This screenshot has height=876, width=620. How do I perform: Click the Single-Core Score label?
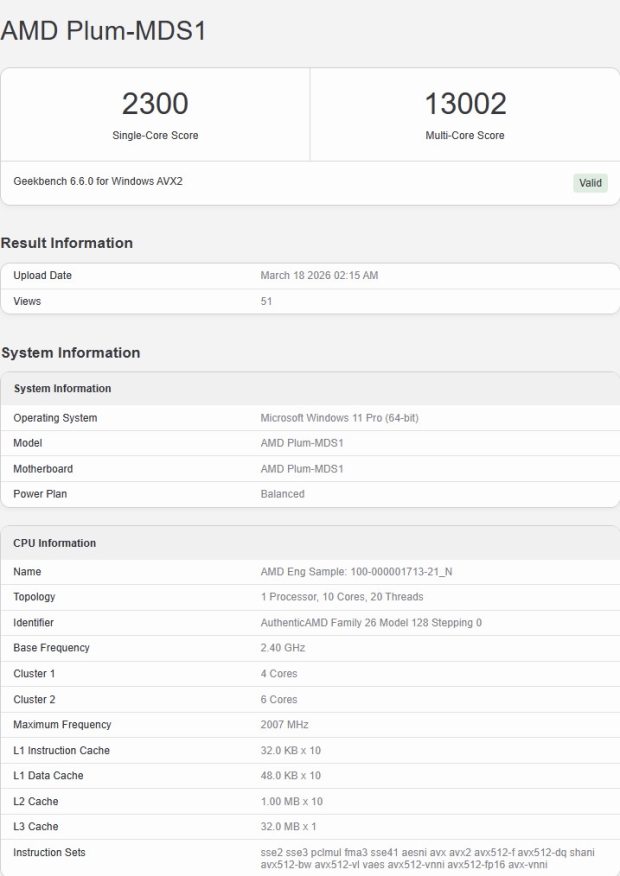155,135
